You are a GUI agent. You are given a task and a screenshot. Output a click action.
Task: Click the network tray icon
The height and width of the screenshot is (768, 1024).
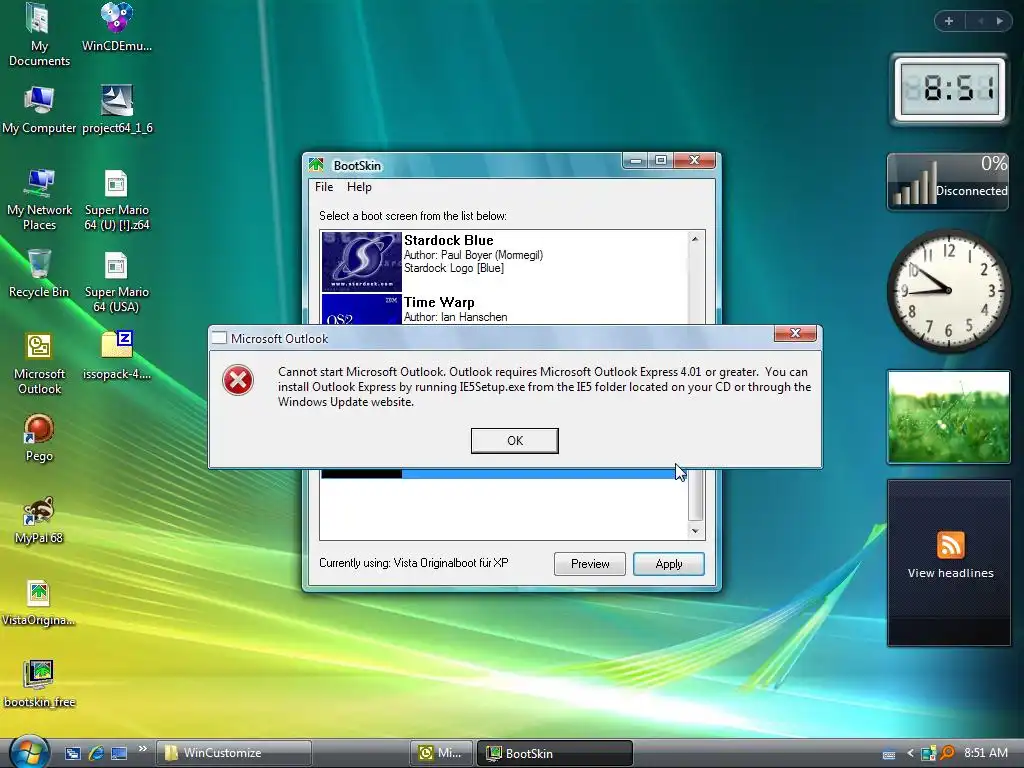coord(928,753)
